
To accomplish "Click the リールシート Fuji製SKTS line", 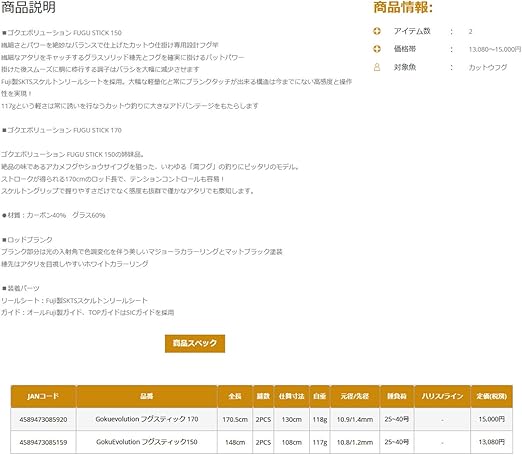I will (74, 301).
